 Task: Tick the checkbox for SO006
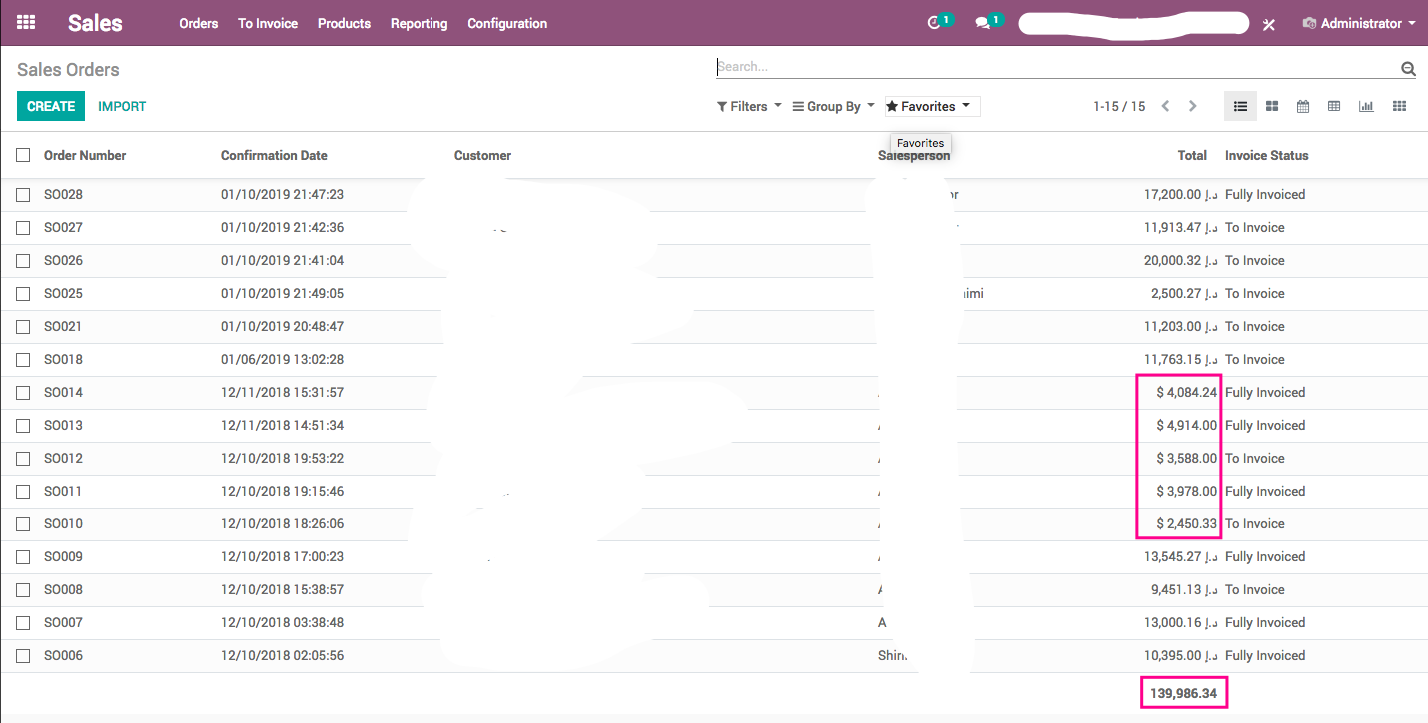(23, 656)
